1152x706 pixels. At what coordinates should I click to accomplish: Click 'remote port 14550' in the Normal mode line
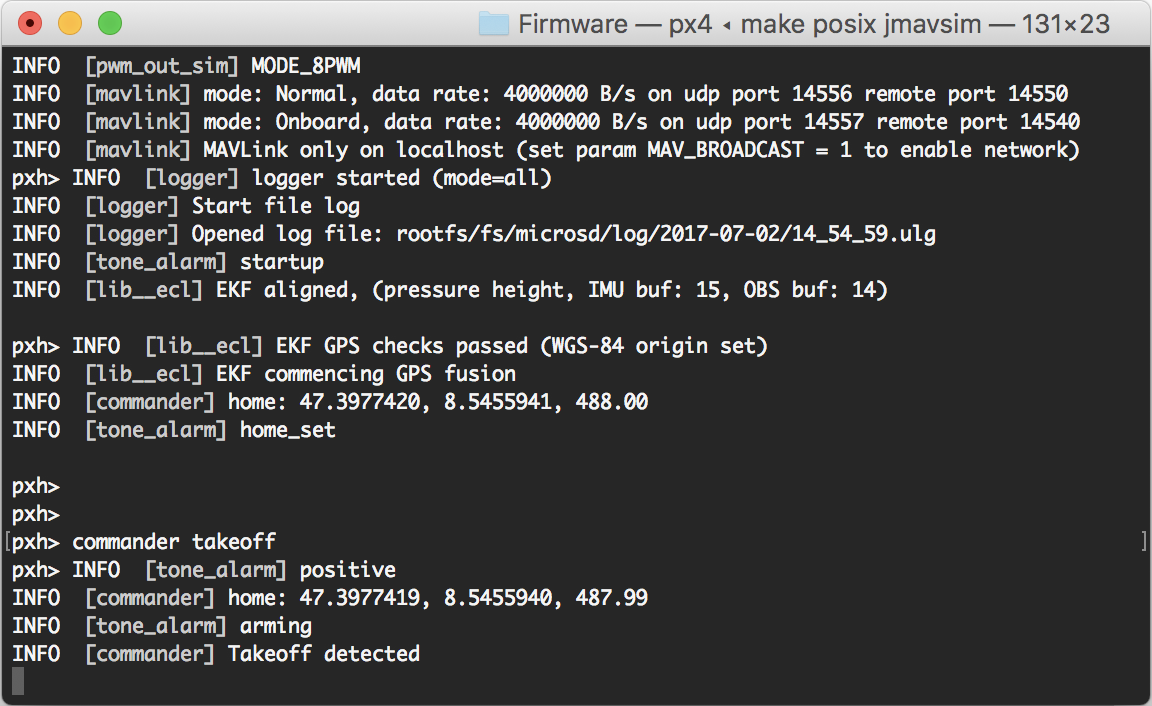(x=966, y=94)
